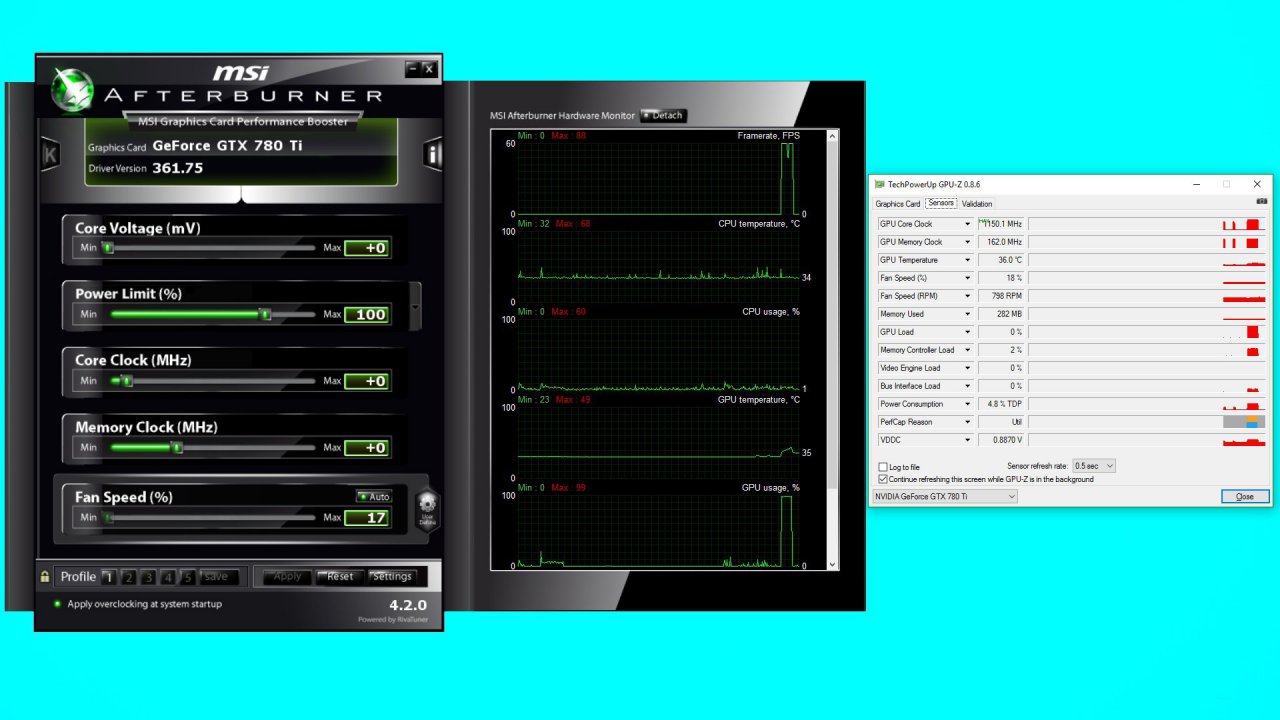Screen dimensions: 1280x720
Task: Click the Core Clock slider handle
Action: [x=127, y=381]
